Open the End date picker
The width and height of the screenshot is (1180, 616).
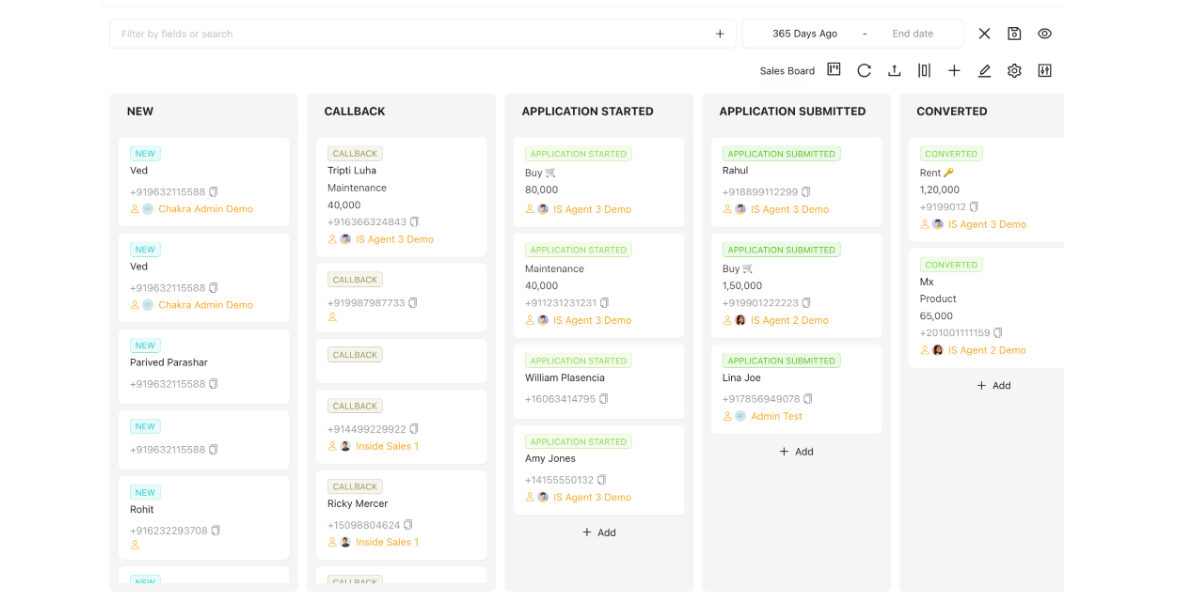pyautogui.click(x=912, y=33)
